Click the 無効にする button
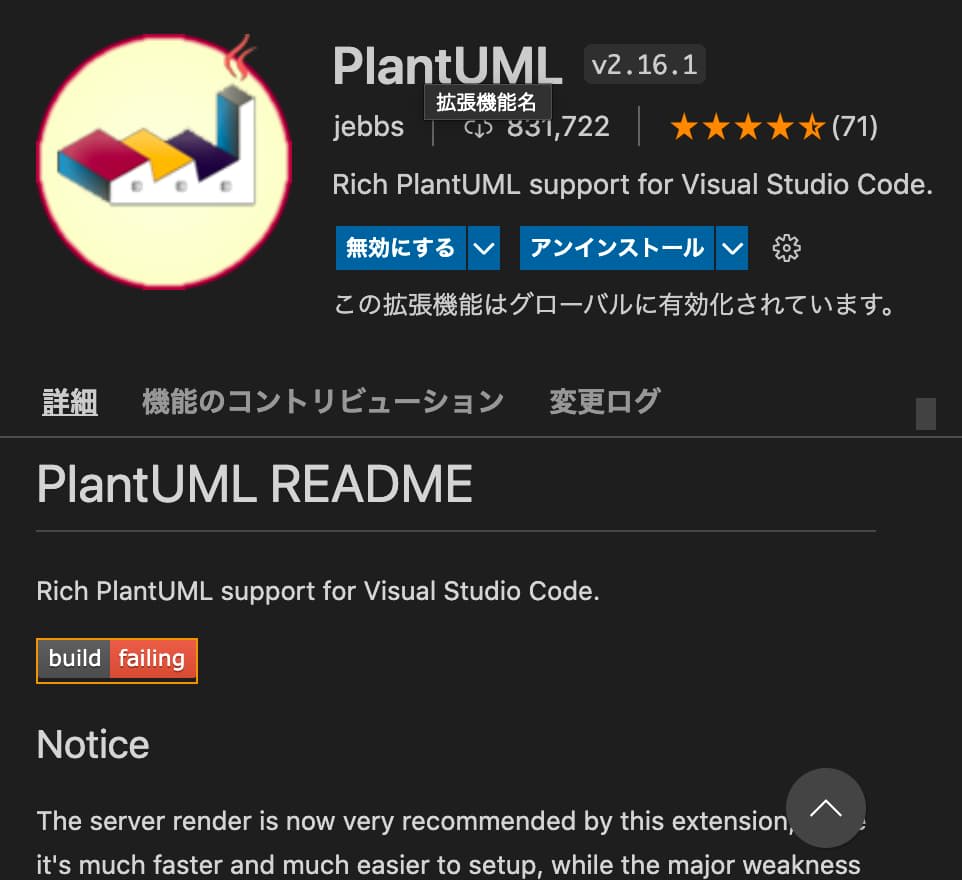The height and width of the screenshot is (880, 962). tap(401, 248)
